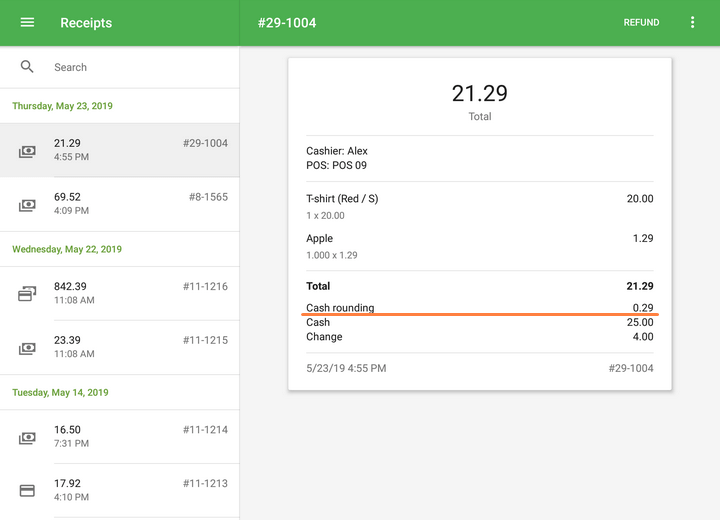Screen dimensions: 720x520
Task: Click the Tuesday, May 14, 2019 date header
Action: coord(60,393)
